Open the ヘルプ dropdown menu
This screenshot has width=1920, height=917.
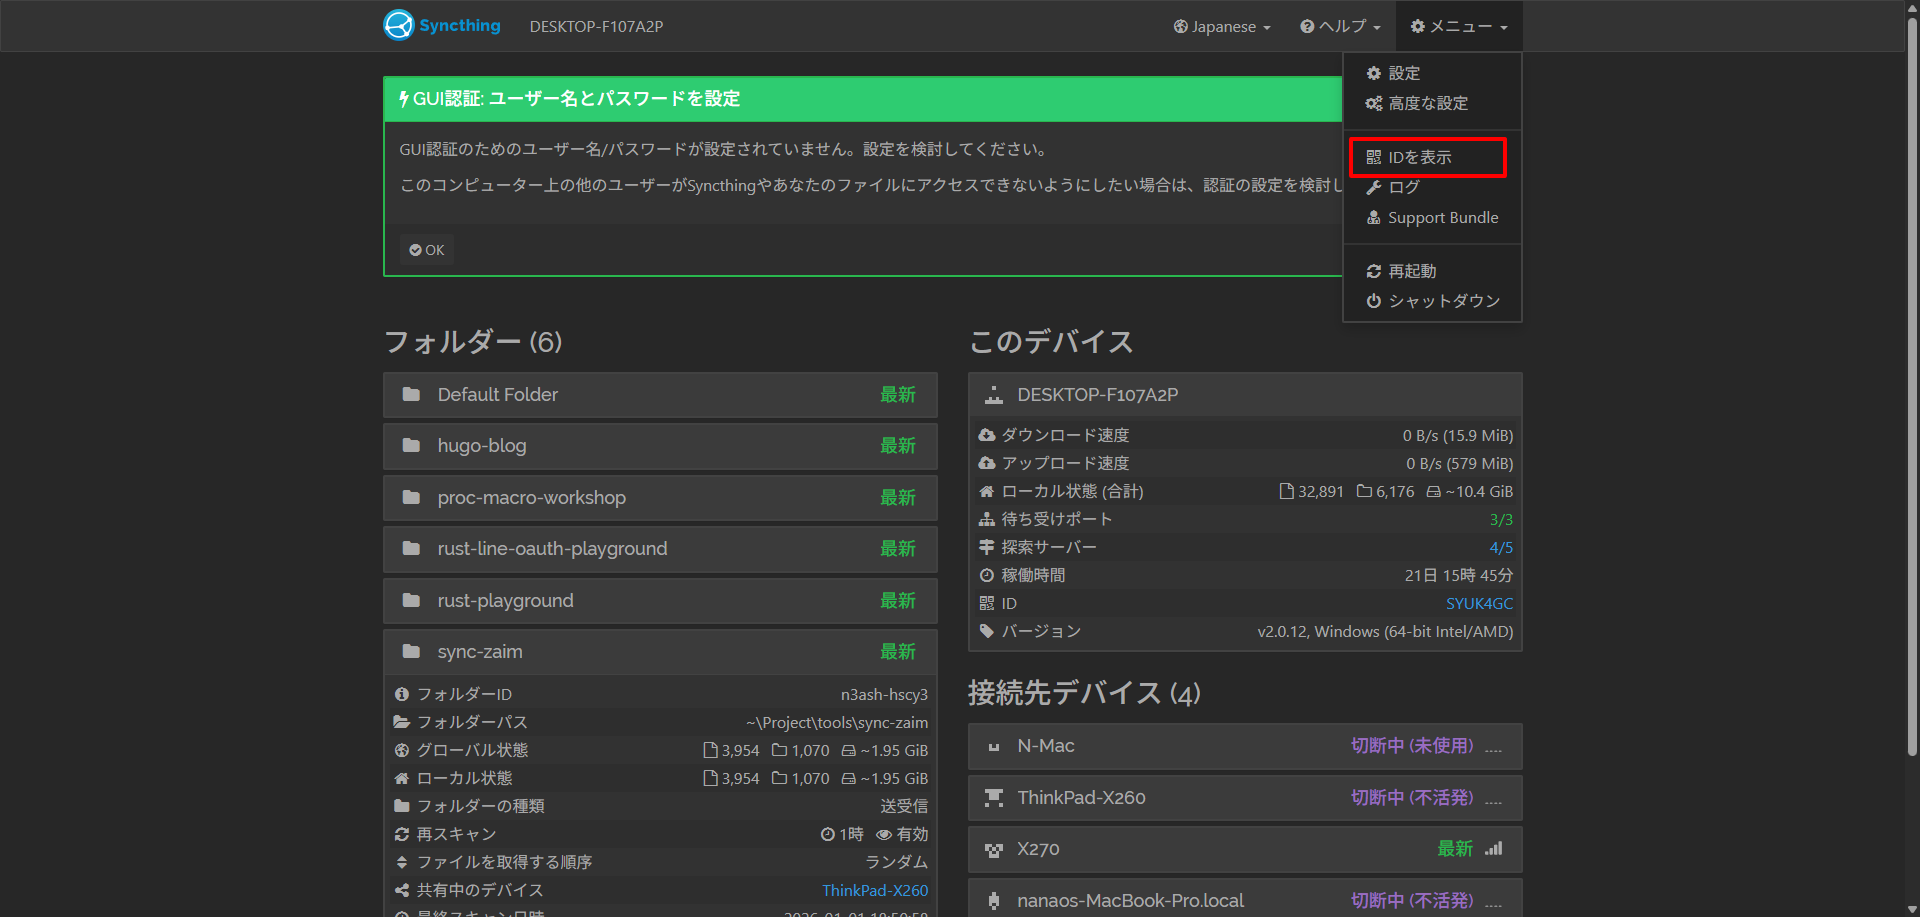(1340, 27)
